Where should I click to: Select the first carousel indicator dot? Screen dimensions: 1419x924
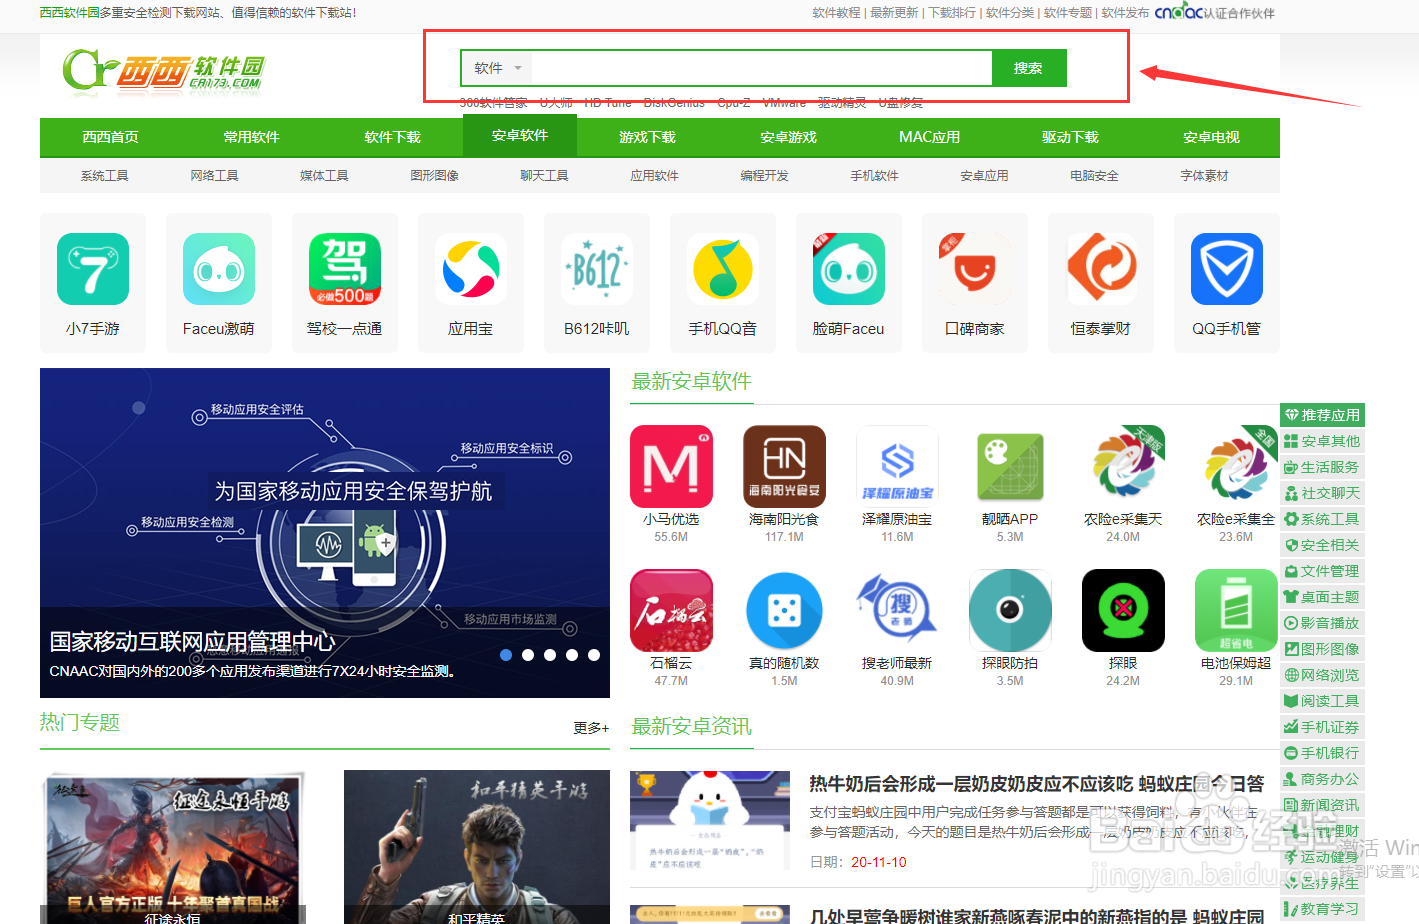pos(506,655)
